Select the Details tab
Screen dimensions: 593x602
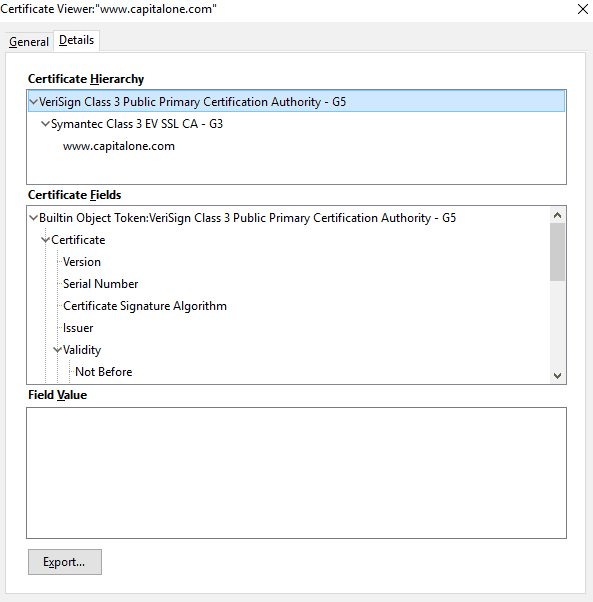point(76,40)
